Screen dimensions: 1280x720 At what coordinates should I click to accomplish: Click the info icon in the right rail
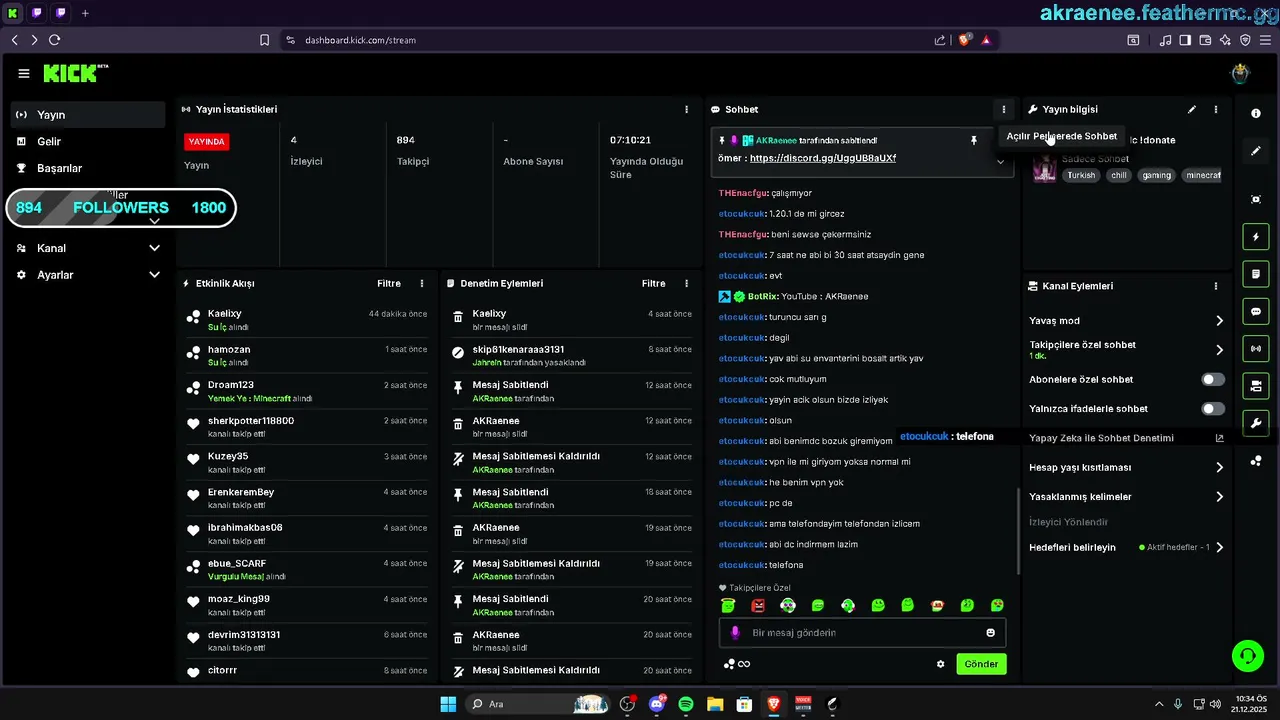[1256, 114]
